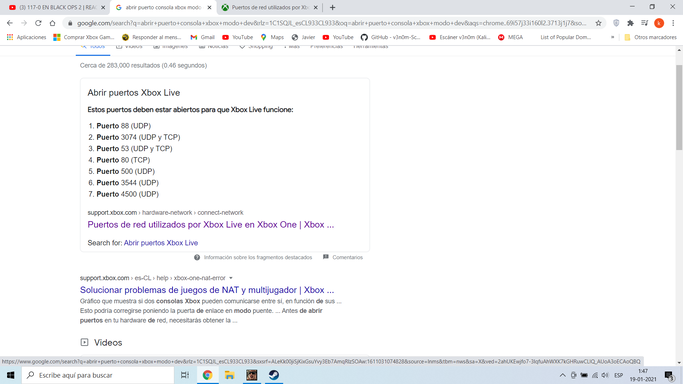
Task: Open Task View on the taskbar
Action: pos(185,375)
